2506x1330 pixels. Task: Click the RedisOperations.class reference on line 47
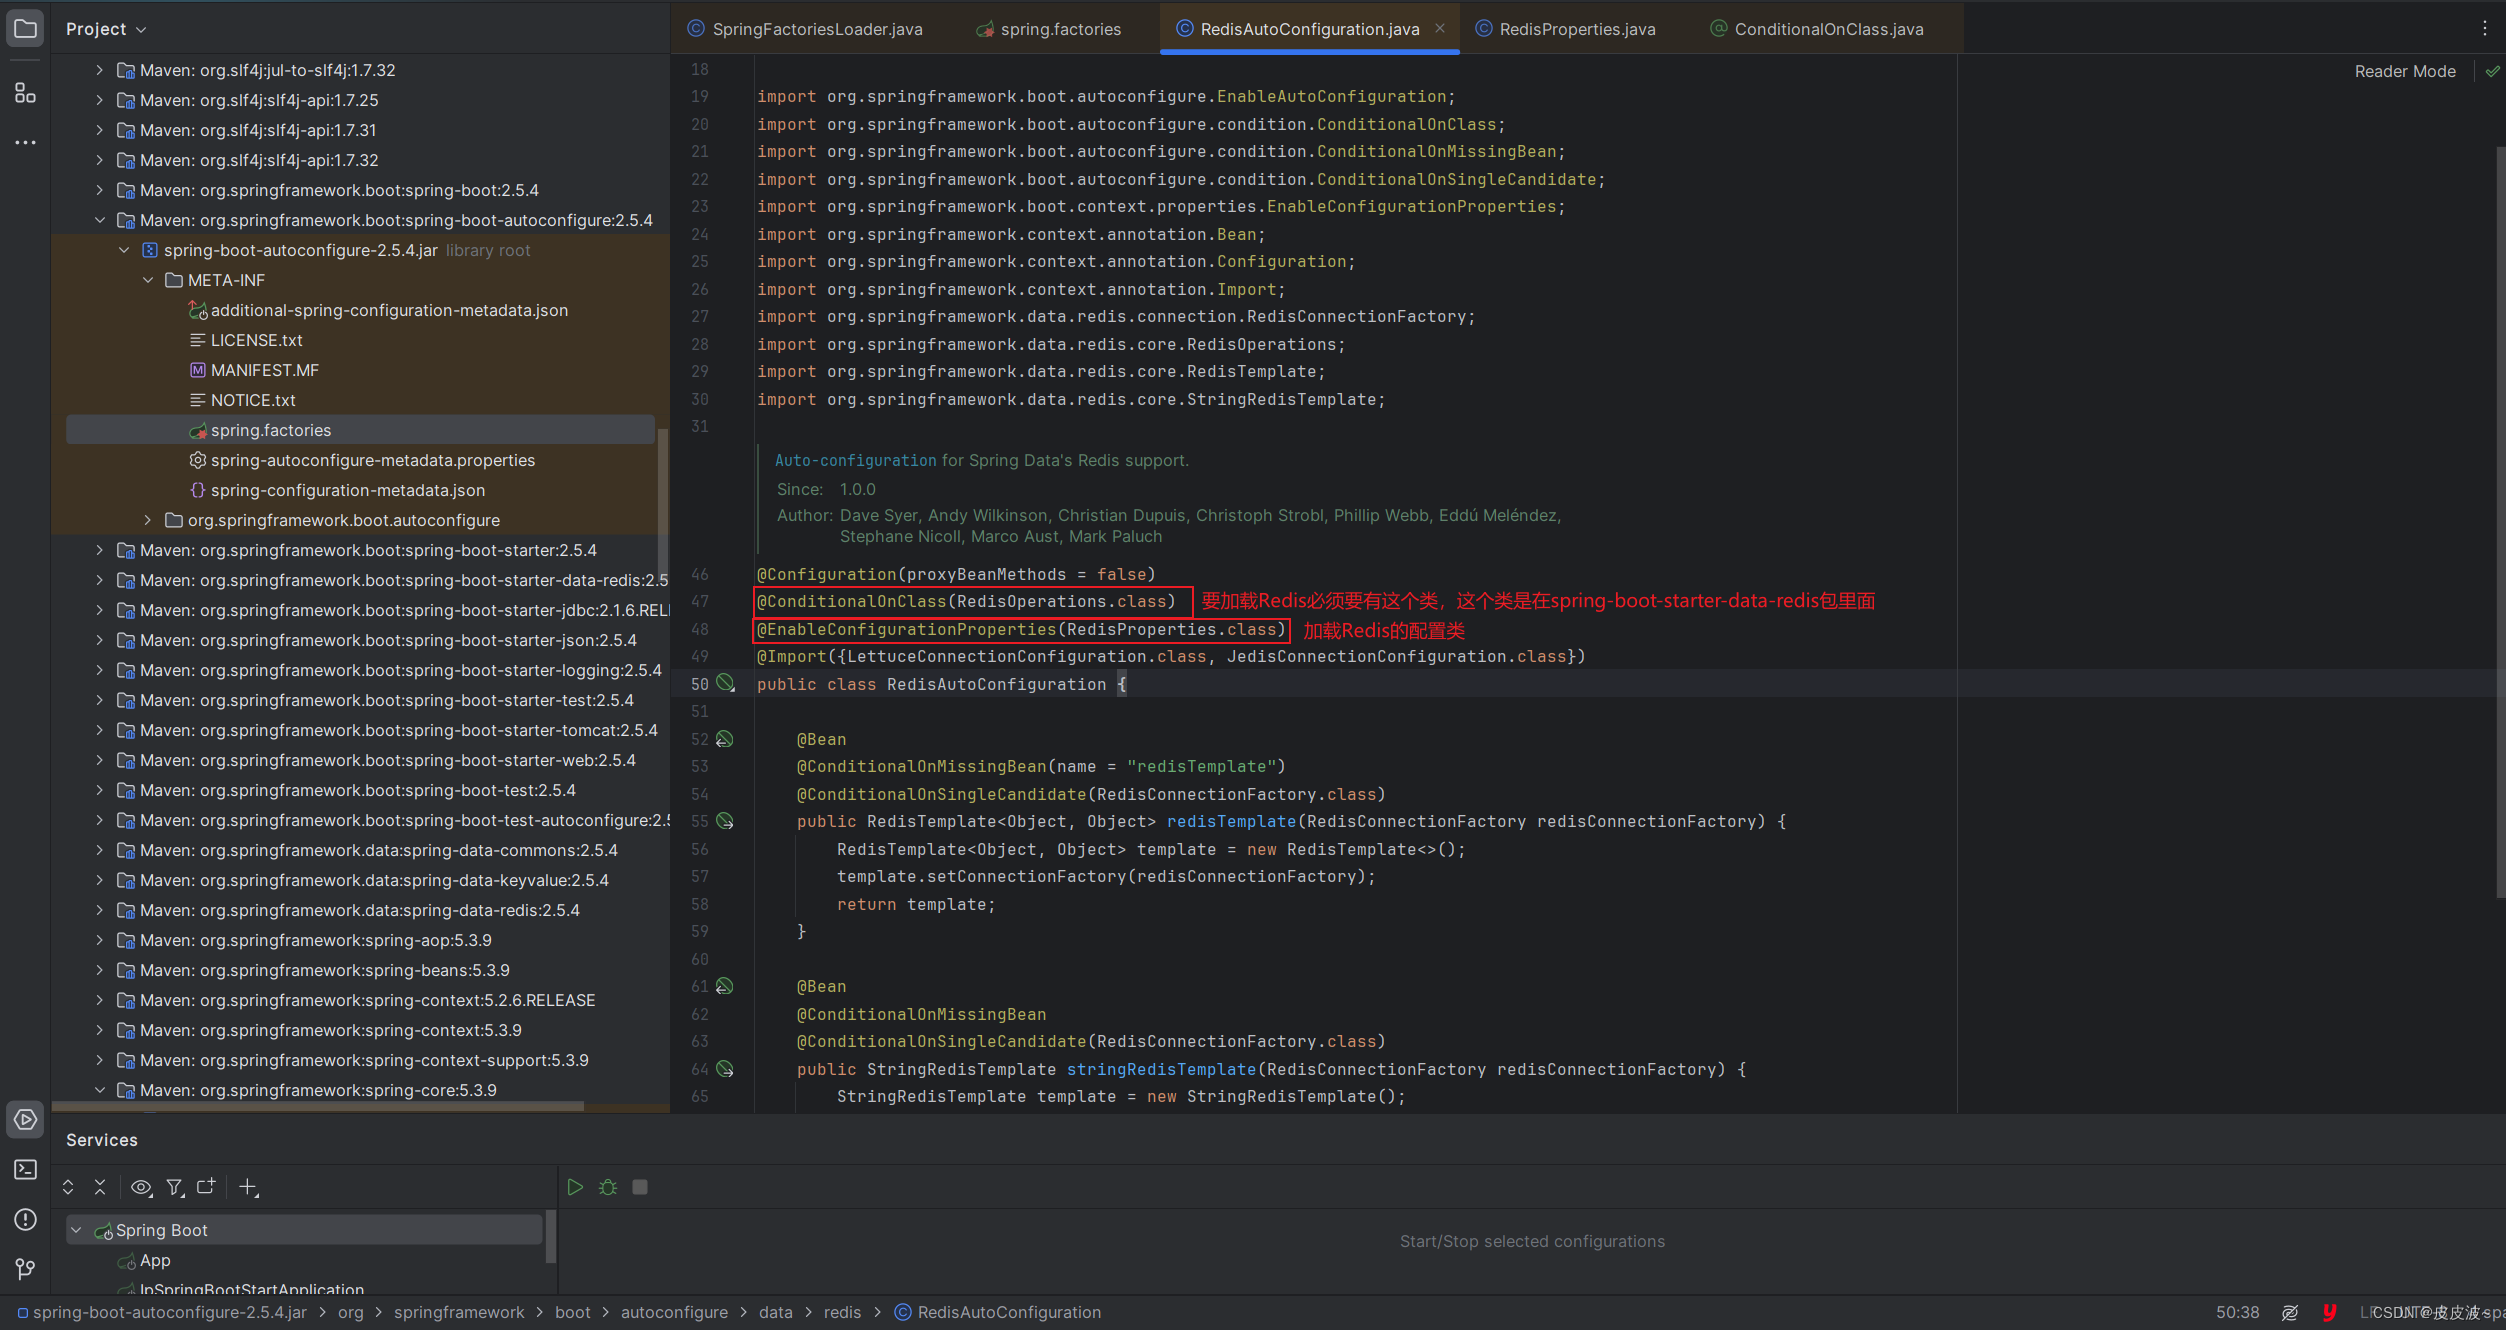pos(1061,601)
